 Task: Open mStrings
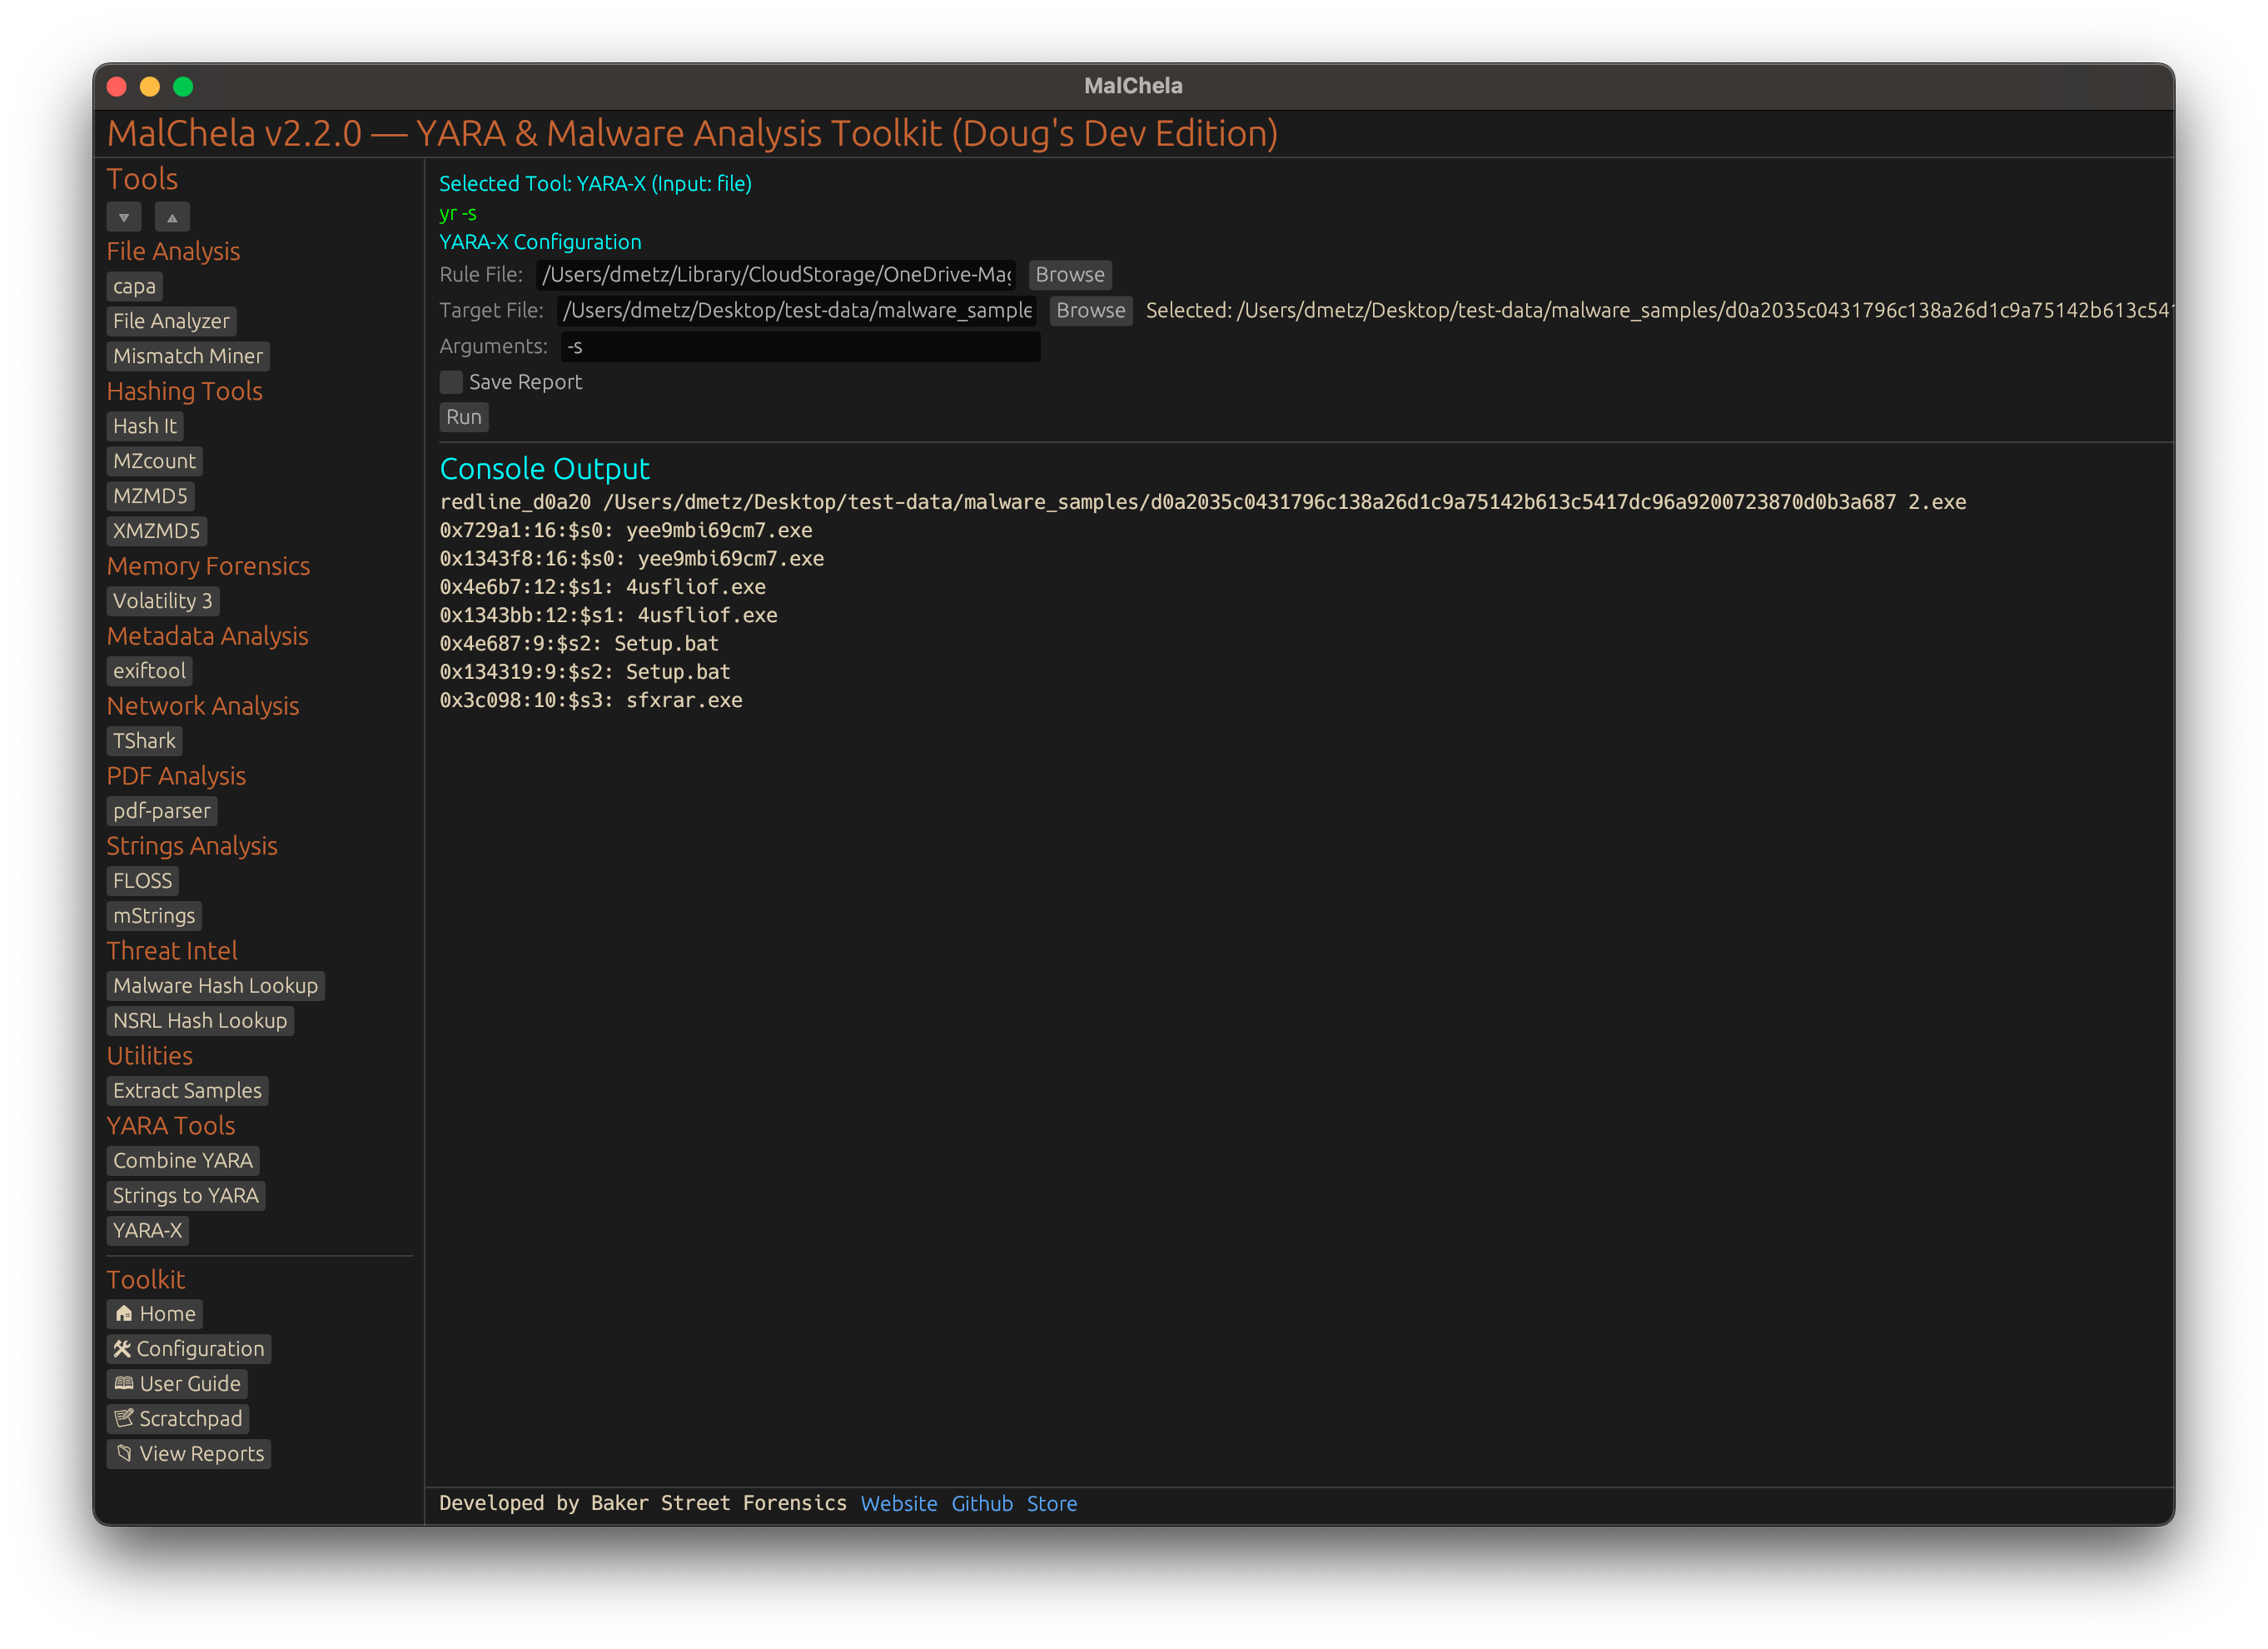(x=154, y=917)
